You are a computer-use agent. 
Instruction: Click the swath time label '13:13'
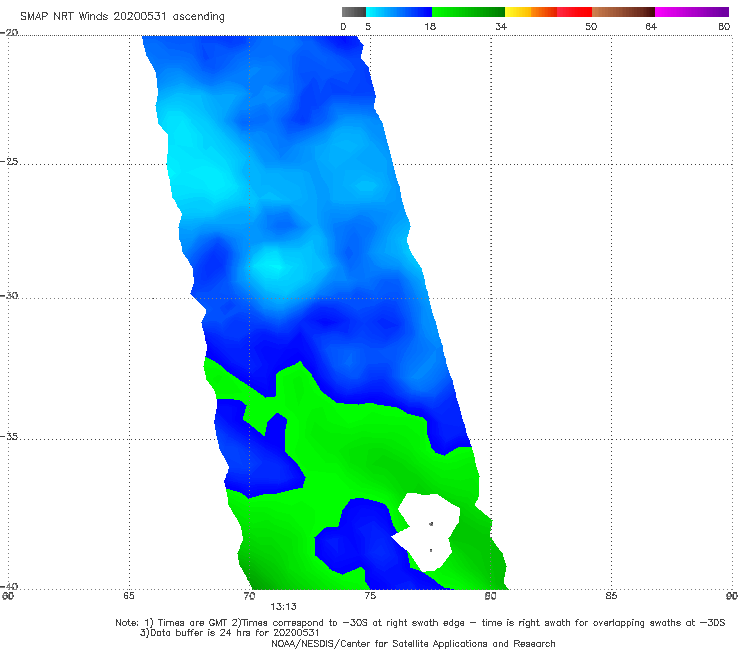283,607
